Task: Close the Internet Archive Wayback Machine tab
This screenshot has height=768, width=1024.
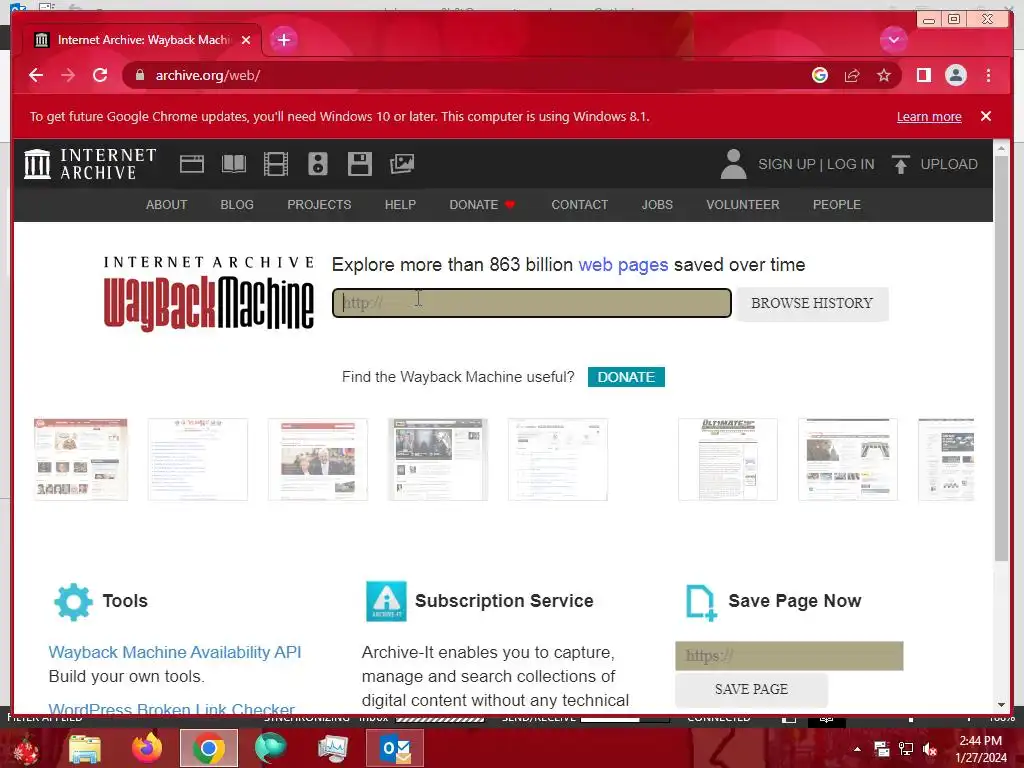Action: click(x=246, y=40)
